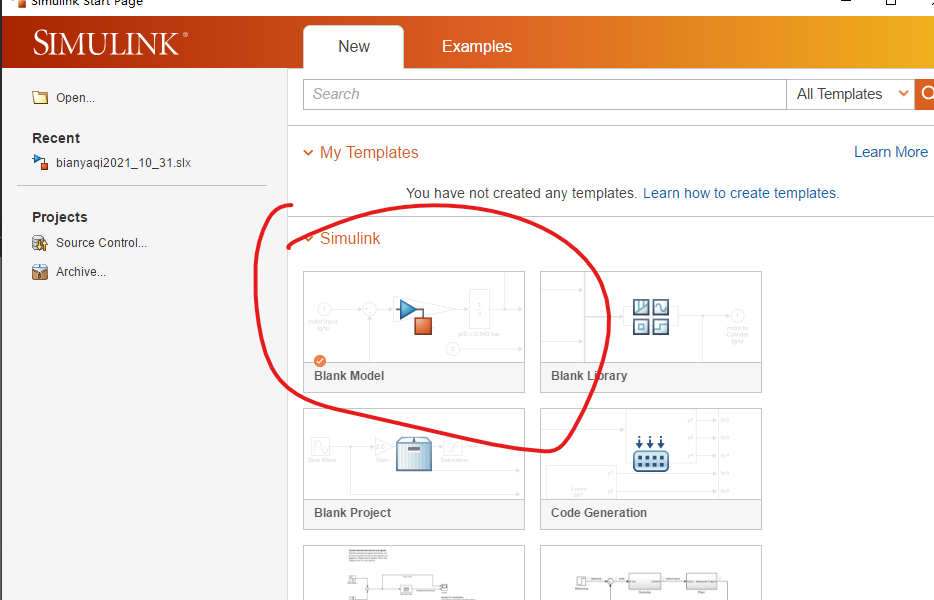The height and width of the screenshot is (600, 934).
Task: Switch to the New tab
Action: 354,46
